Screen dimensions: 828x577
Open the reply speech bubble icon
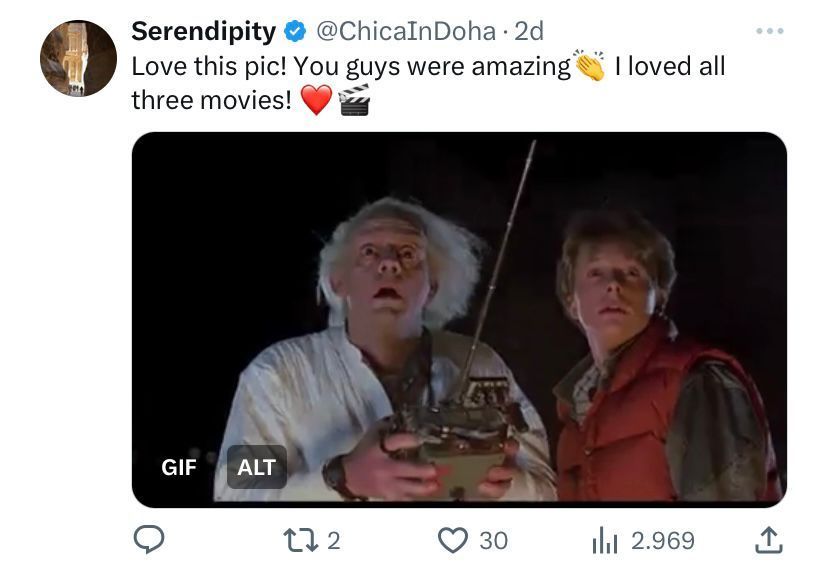coord(149,540)
